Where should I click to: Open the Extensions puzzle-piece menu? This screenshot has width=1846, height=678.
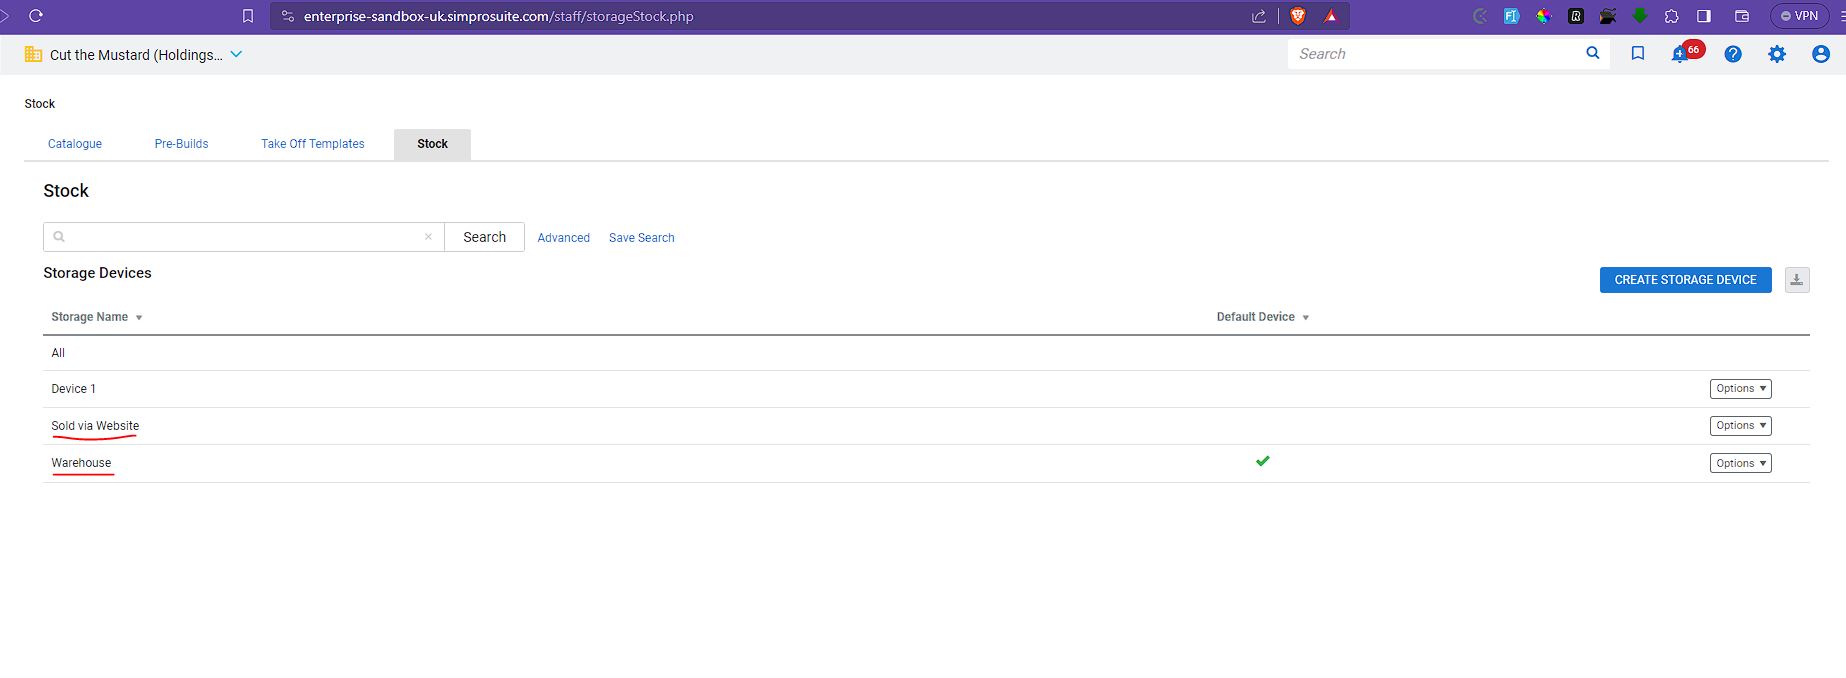tap(1672, 16)
